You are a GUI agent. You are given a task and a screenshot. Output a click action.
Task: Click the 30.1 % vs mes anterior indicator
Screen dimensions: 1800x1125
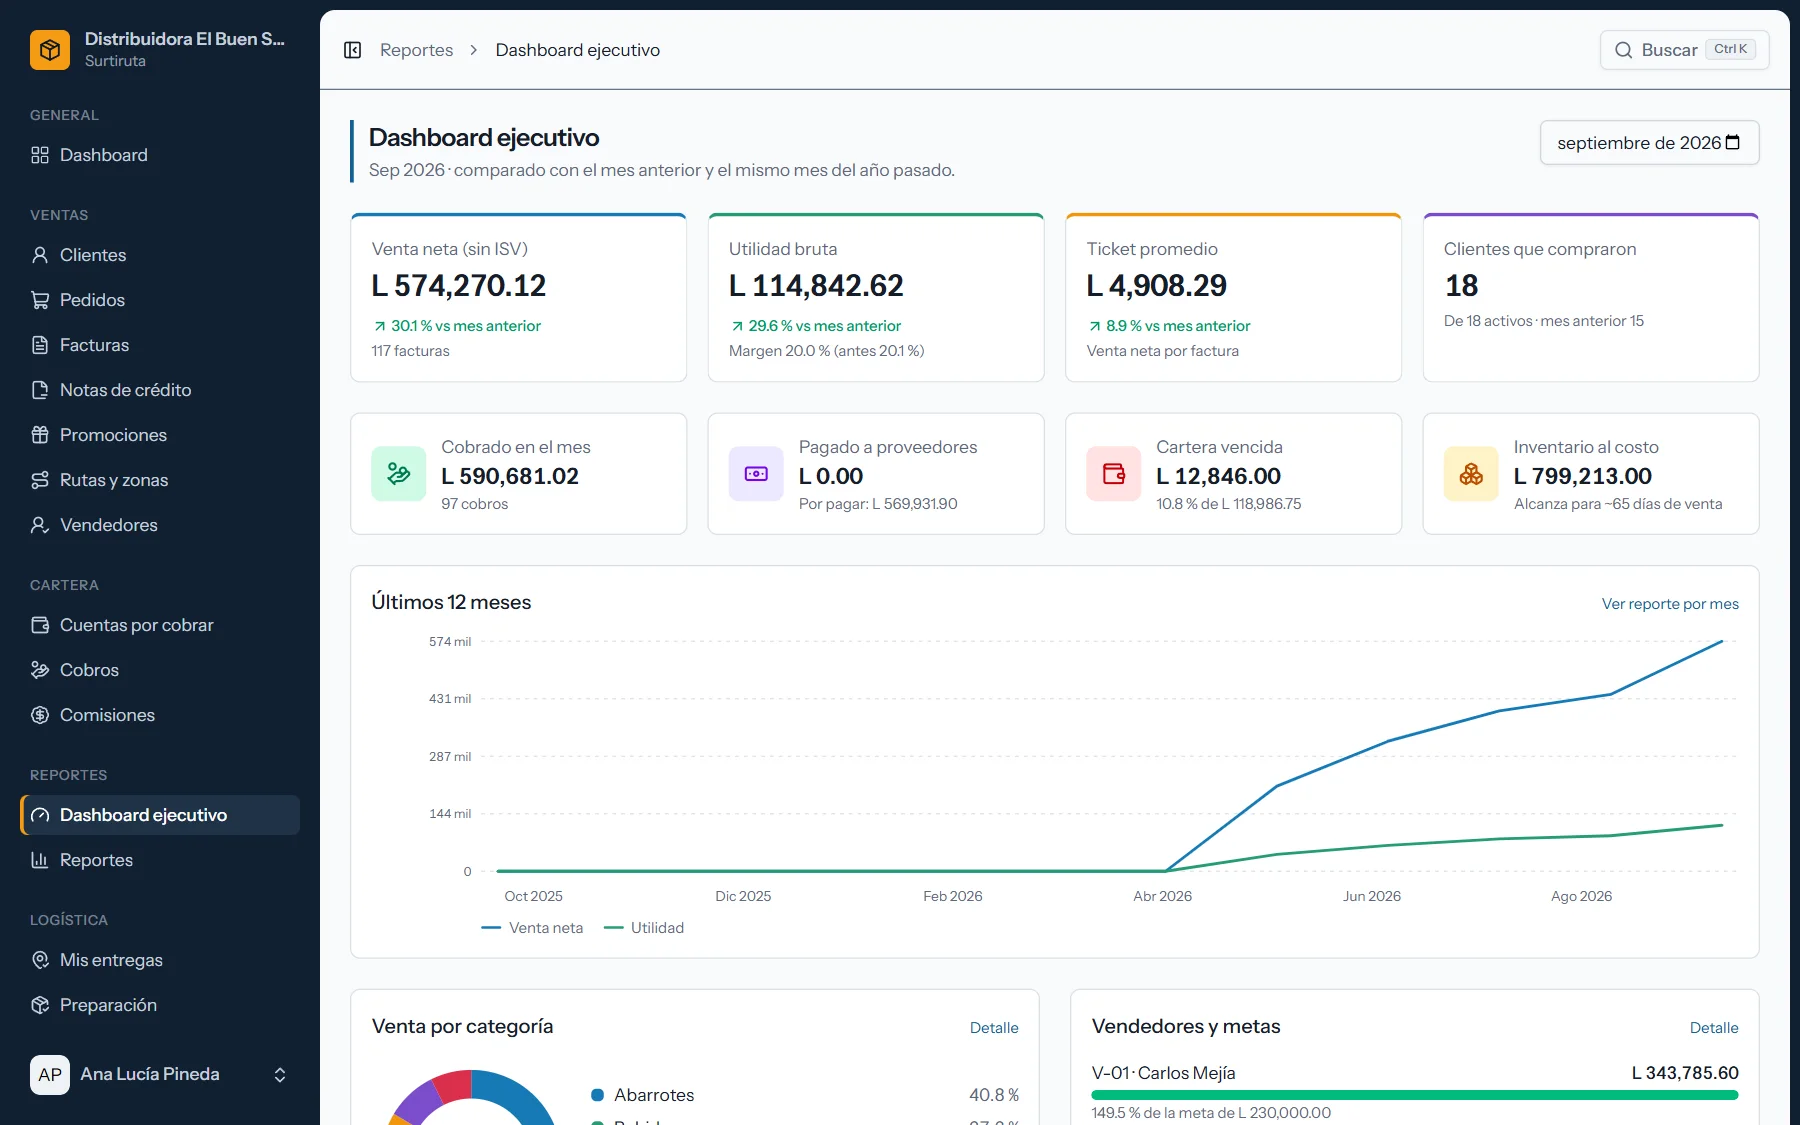pos(457,326)
